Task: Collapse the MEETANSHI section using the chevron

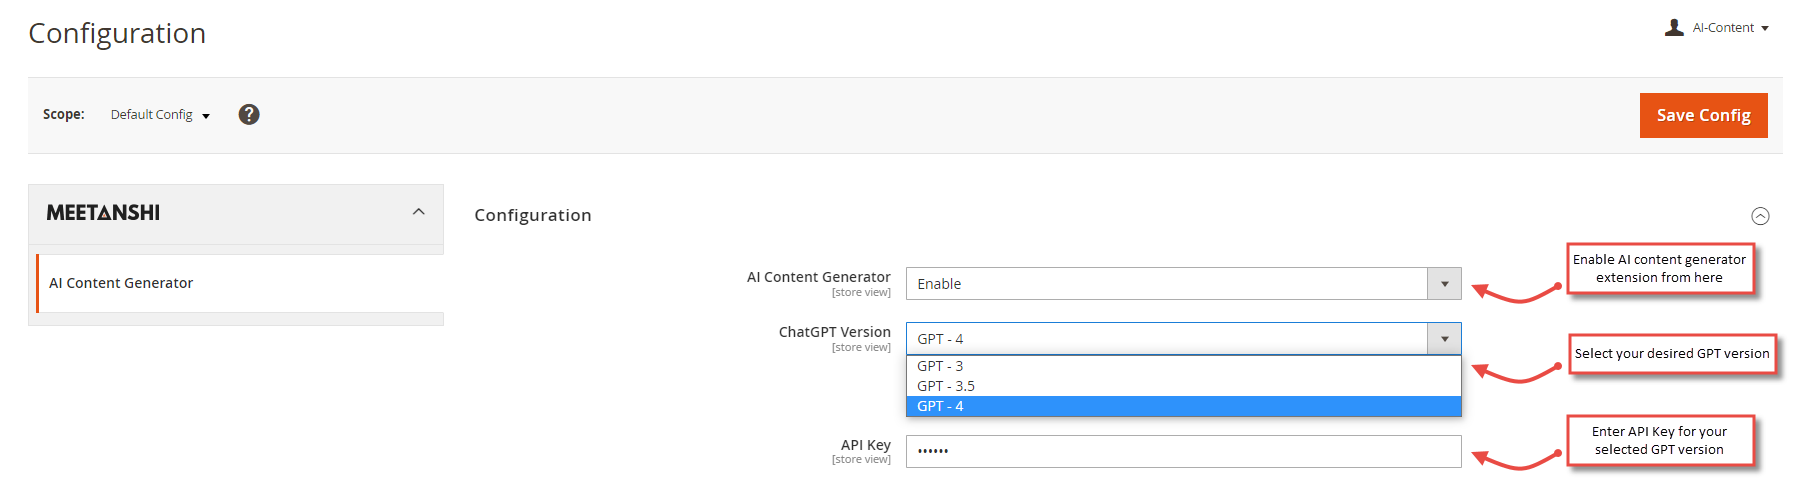Action: click(419, 212)
